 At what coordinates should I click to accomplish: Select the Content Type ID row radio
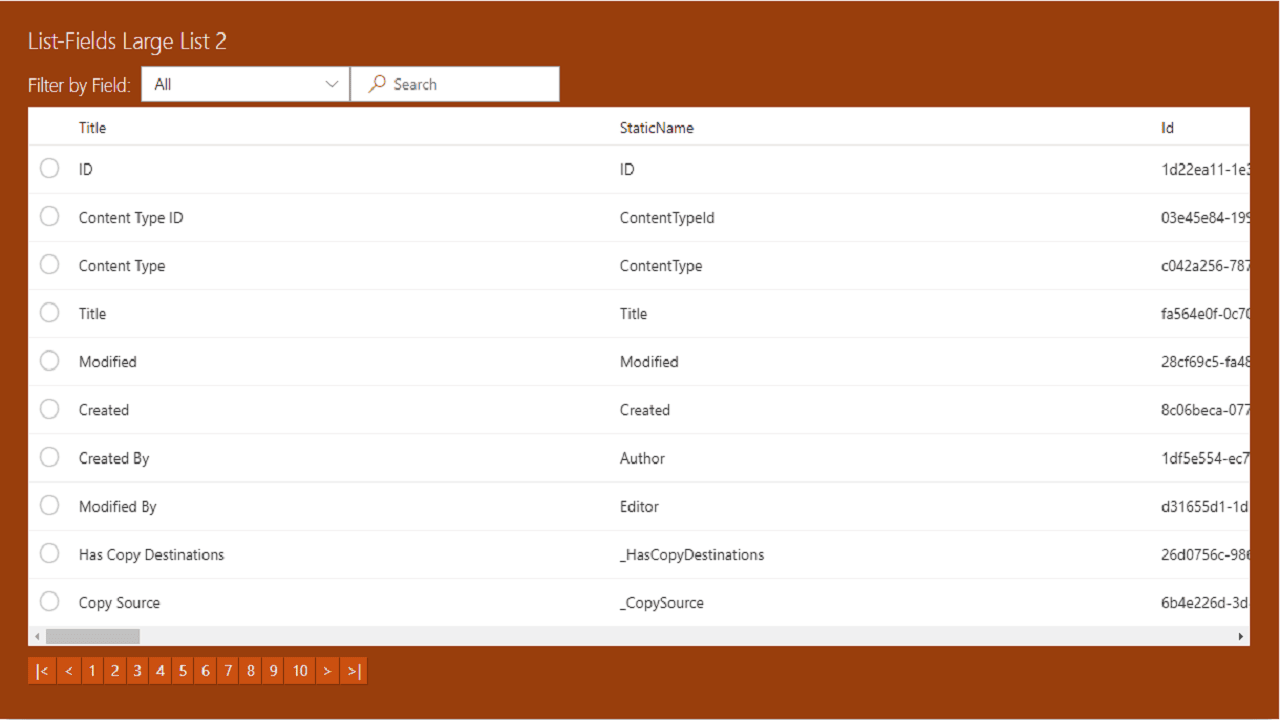[x=49, y=216]
